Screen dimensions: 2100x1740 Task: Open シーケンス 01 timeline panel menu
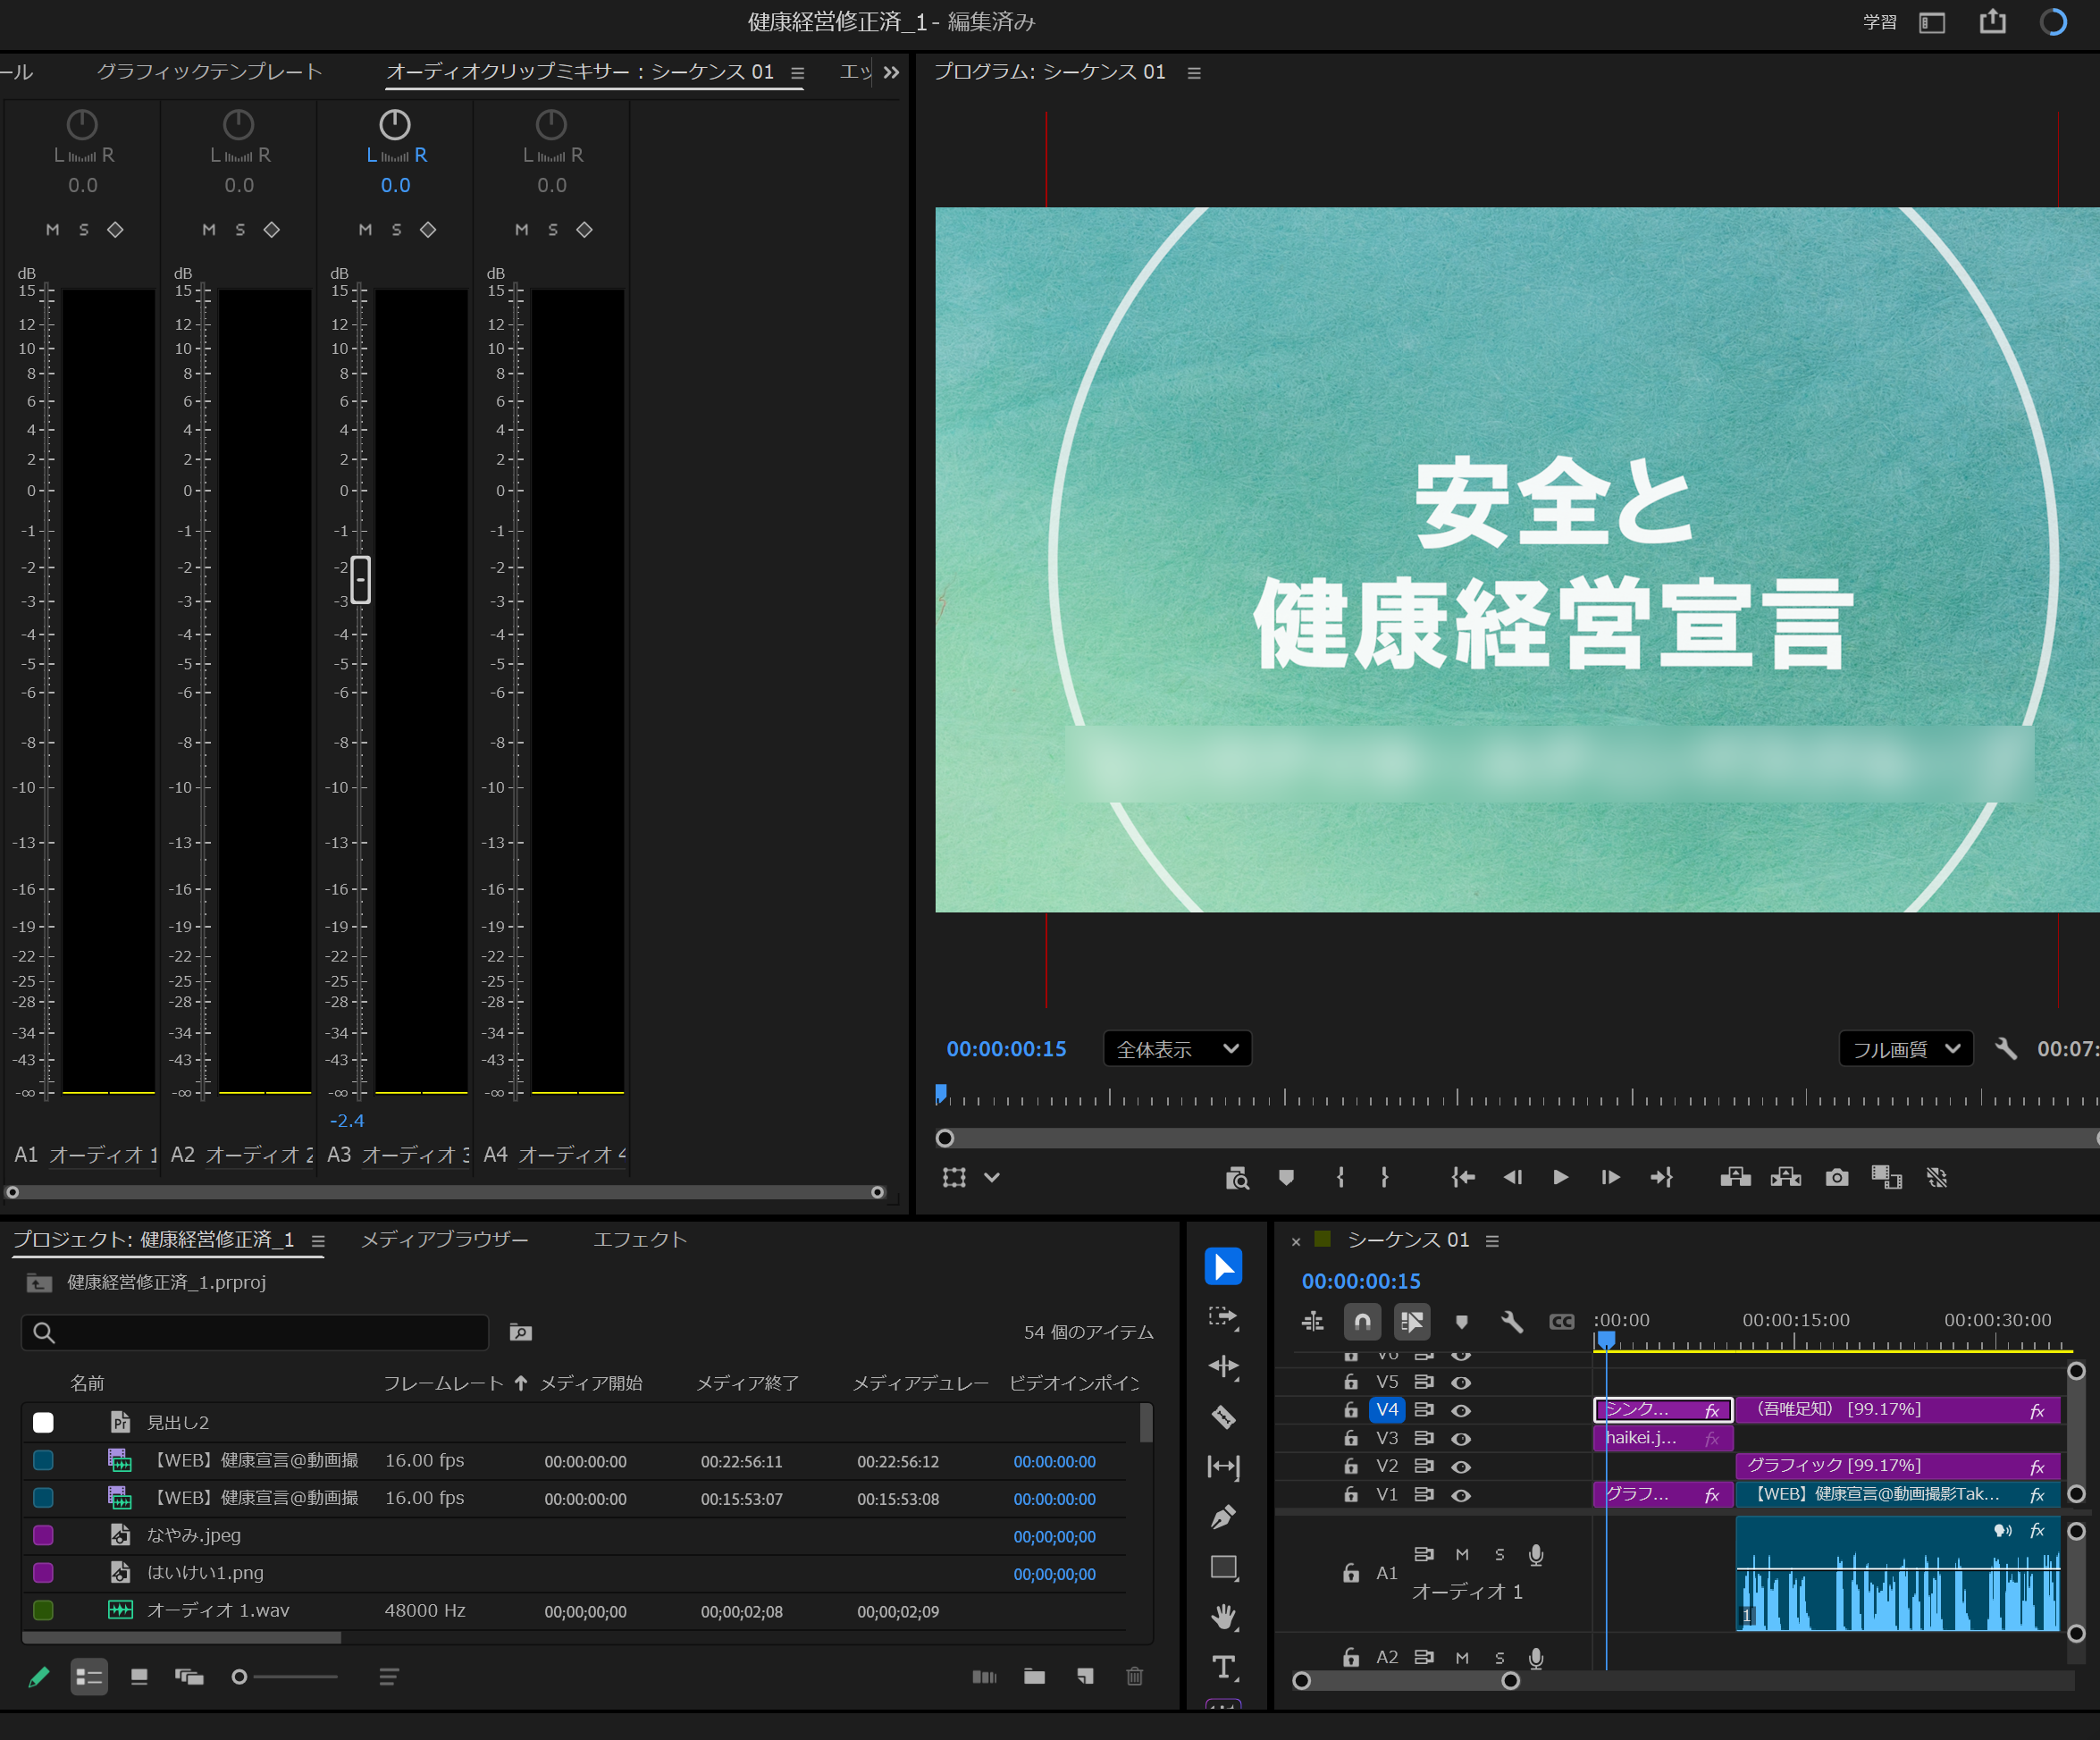pos(1492,1241)
